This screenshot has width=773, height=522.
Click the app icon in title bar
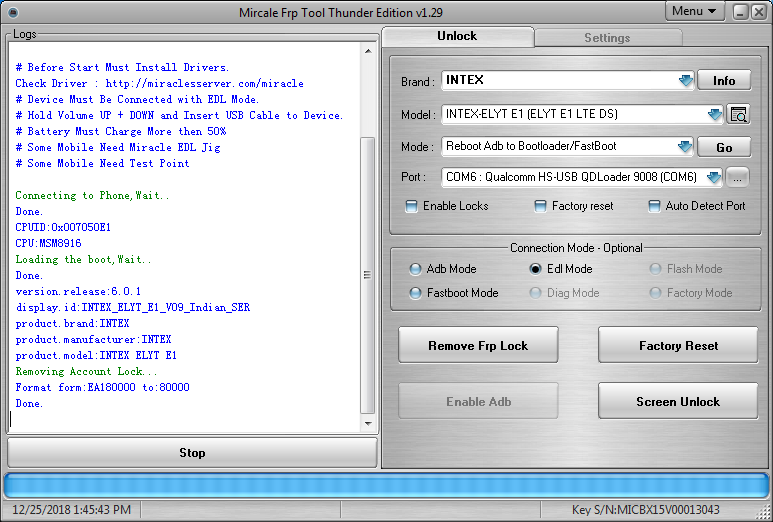13,12
